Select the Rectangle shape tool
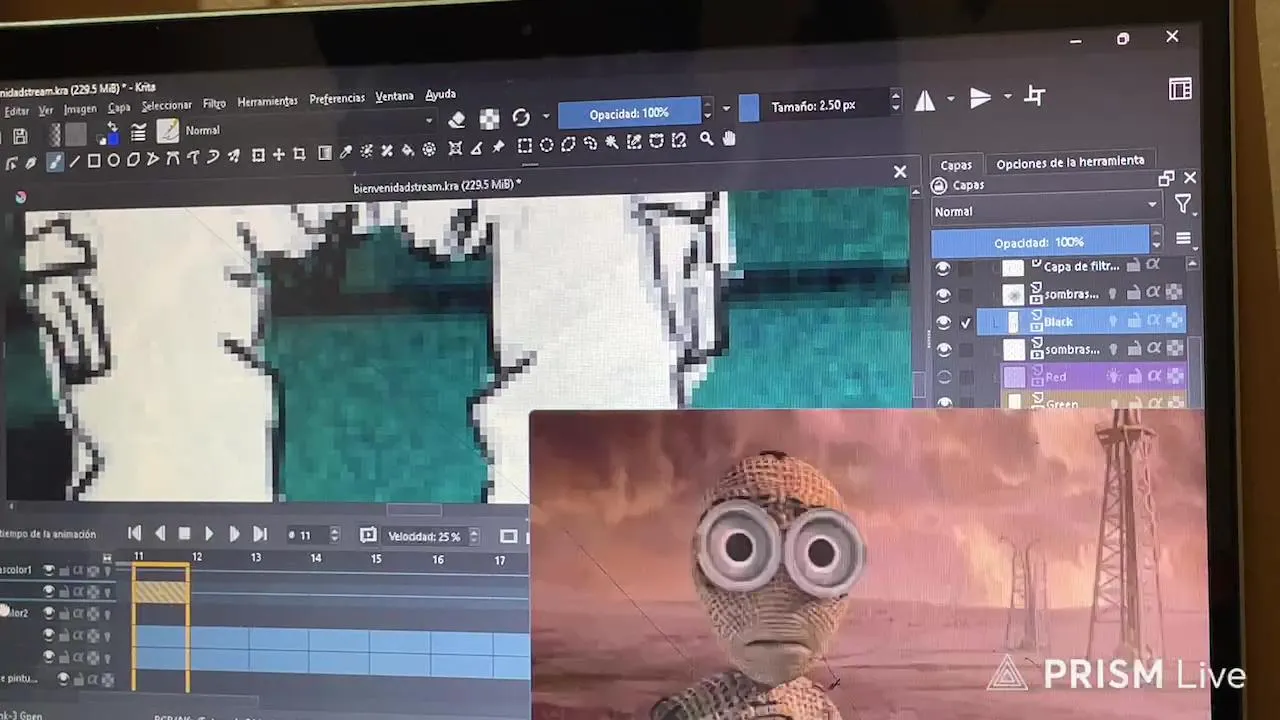The height and width of the screenshot is (720, 1280). tap(93, 160)
